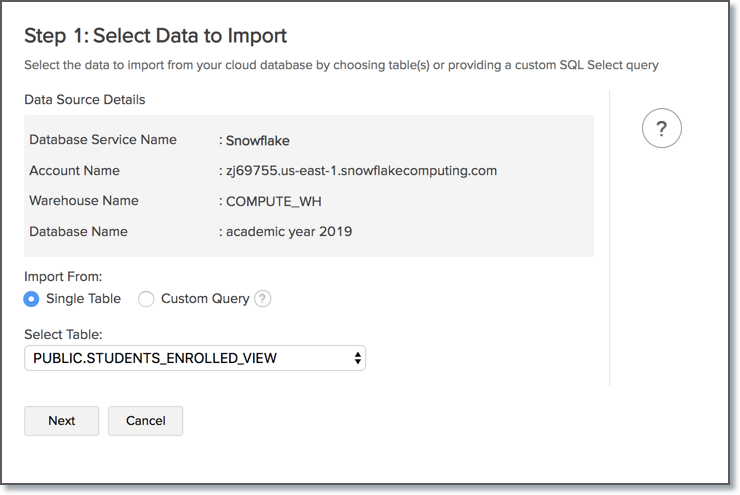Click the Select Table label
Image resolution: width=740 pixels, height=495 pixels.
(x=64, y=334)
